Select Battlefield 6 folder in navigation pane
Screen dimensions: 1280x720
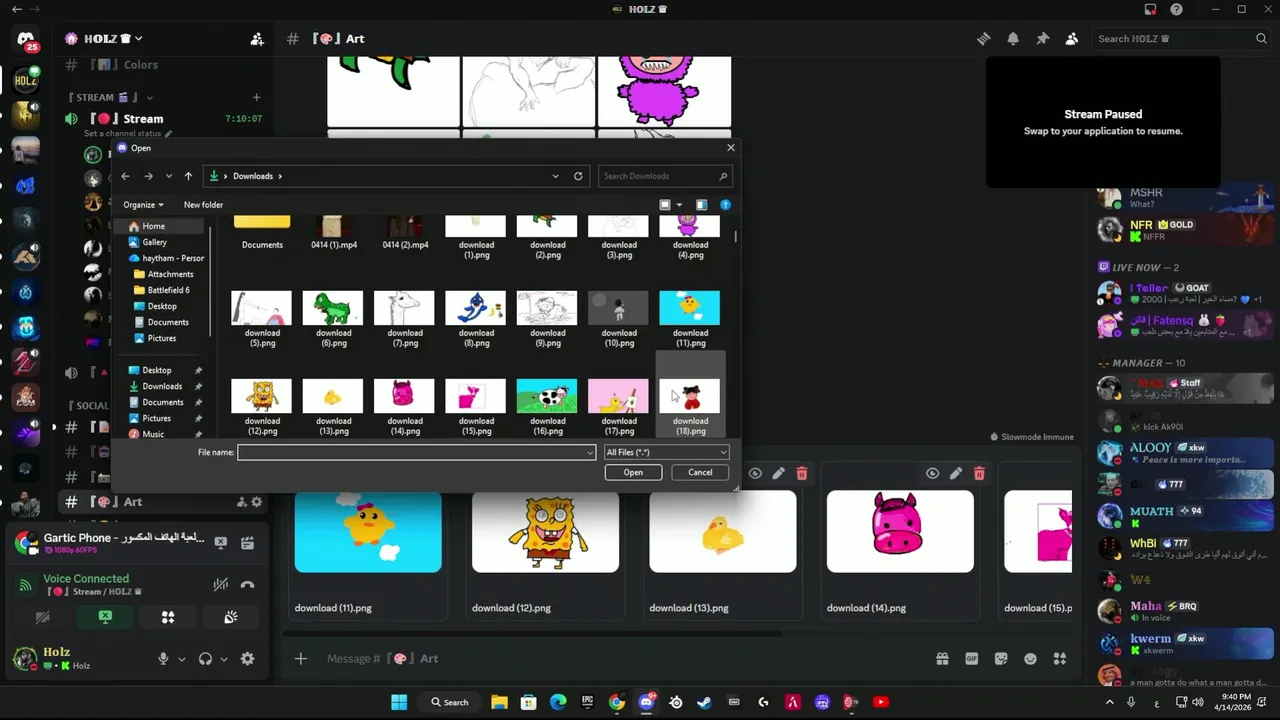(168, 290)
